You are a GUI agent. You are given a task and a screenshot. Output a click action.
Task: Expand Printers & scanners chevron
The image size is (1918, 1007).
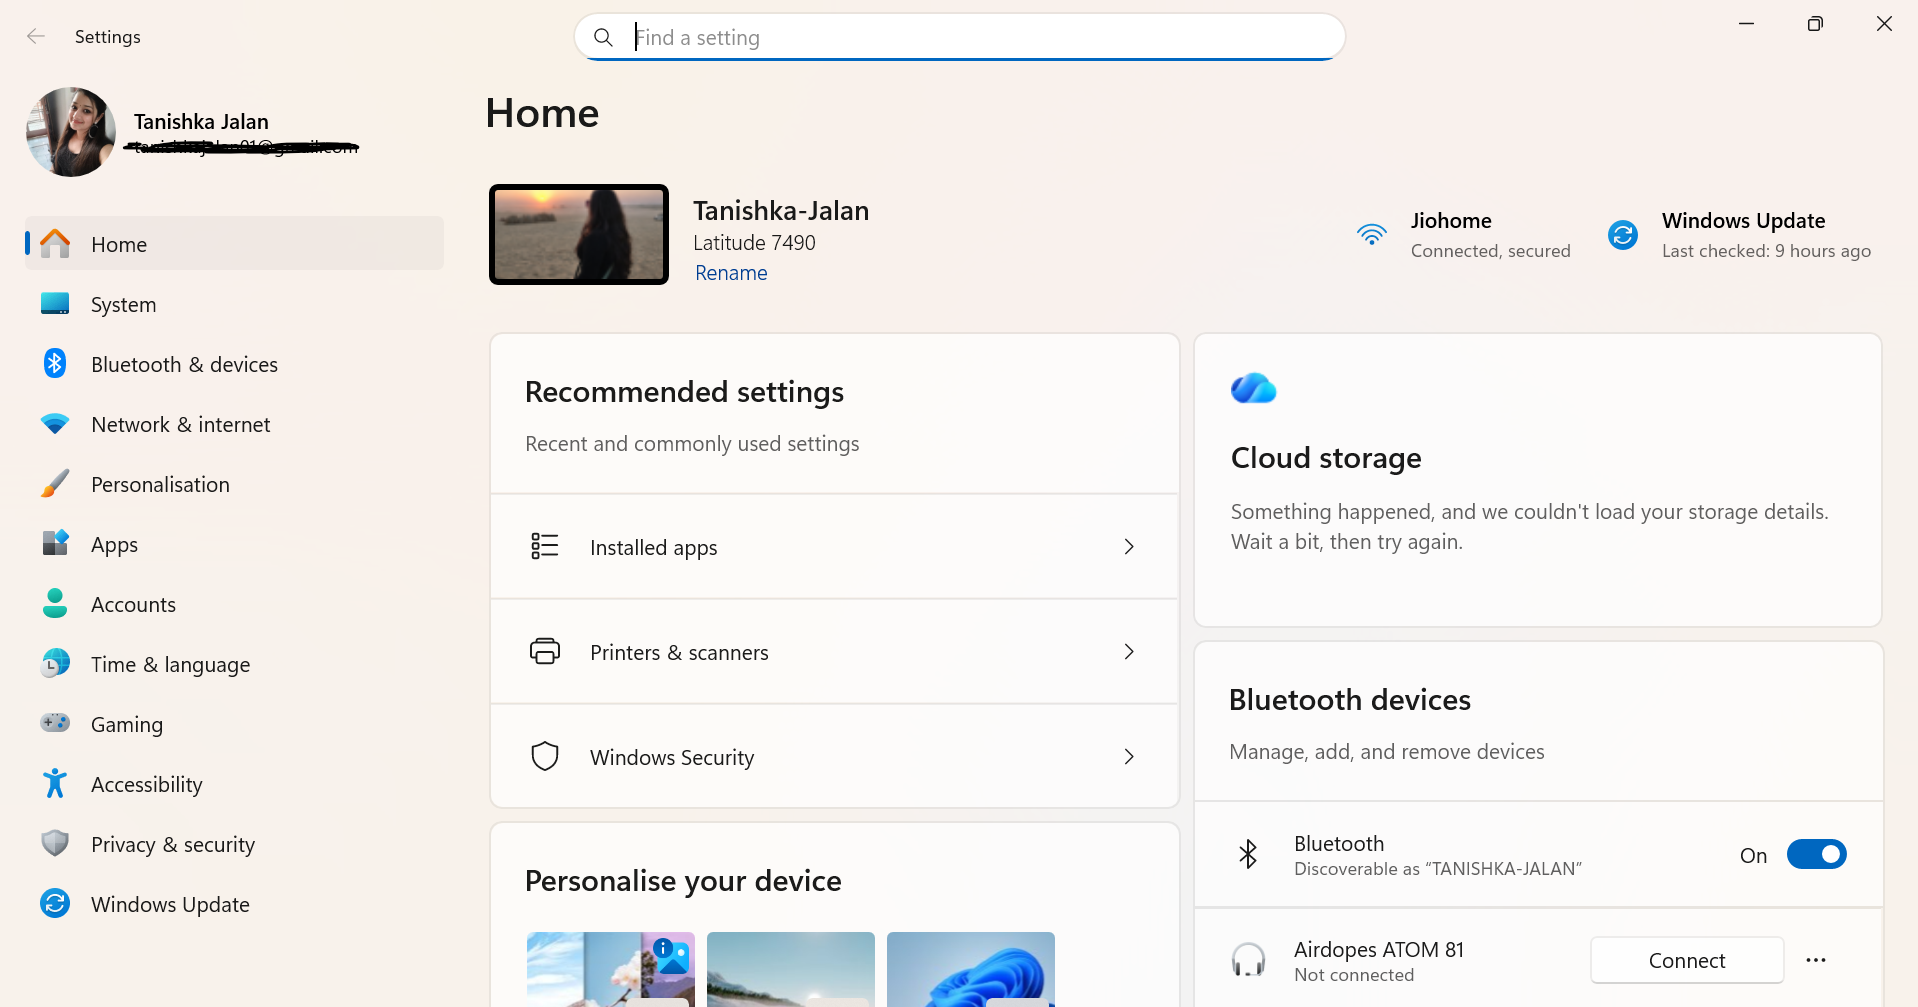1129,651
